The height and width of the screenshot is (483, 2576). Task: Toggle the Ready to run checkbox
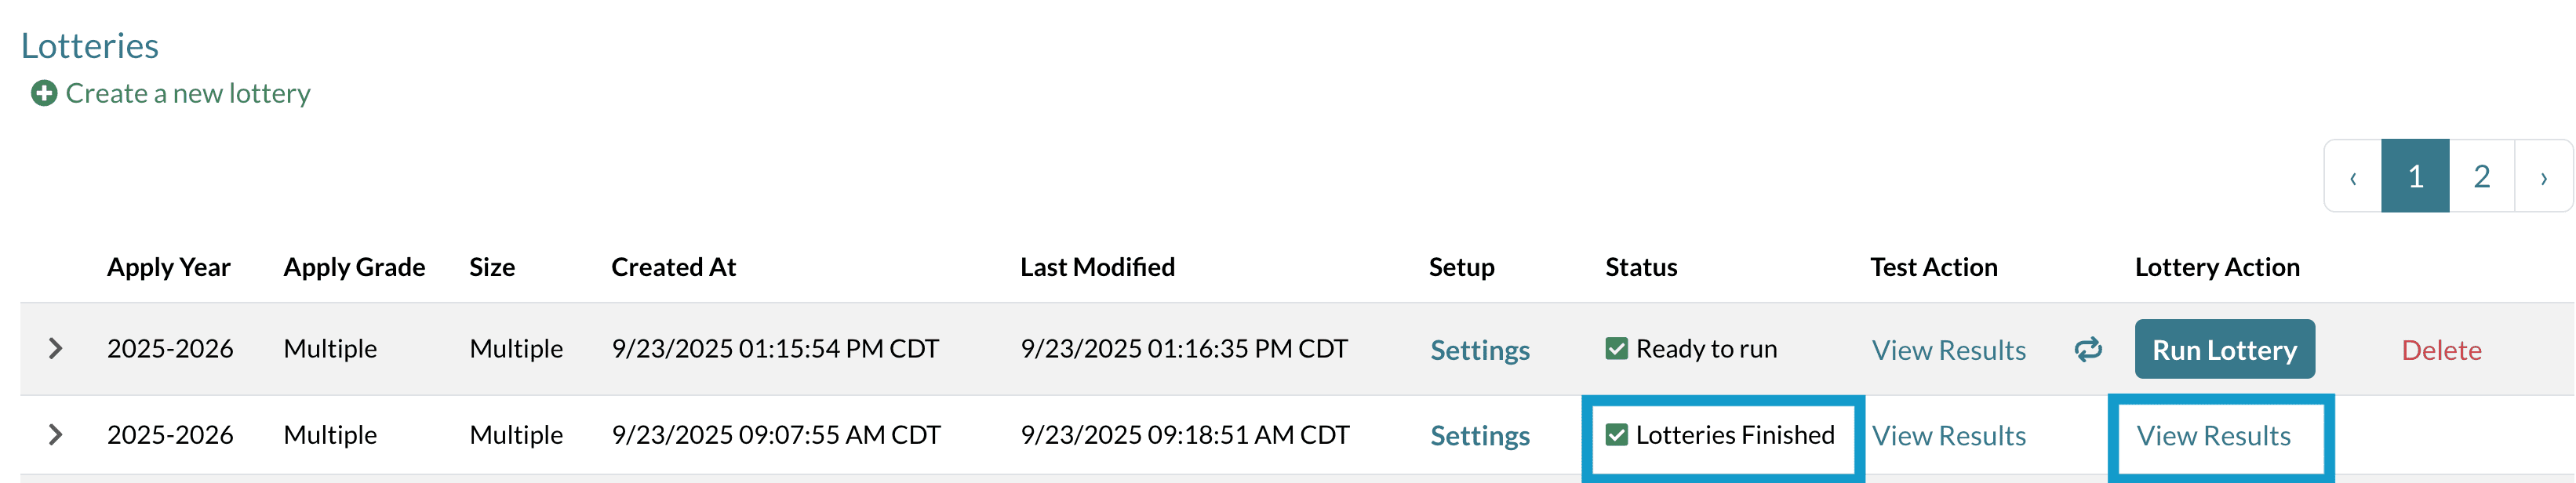point(1616,349)
